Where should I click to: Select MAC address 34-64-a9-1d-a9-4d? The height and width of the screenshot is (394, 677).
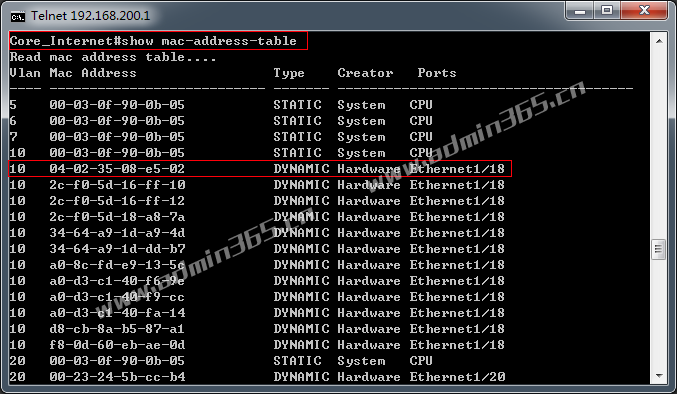pos(117,233)
